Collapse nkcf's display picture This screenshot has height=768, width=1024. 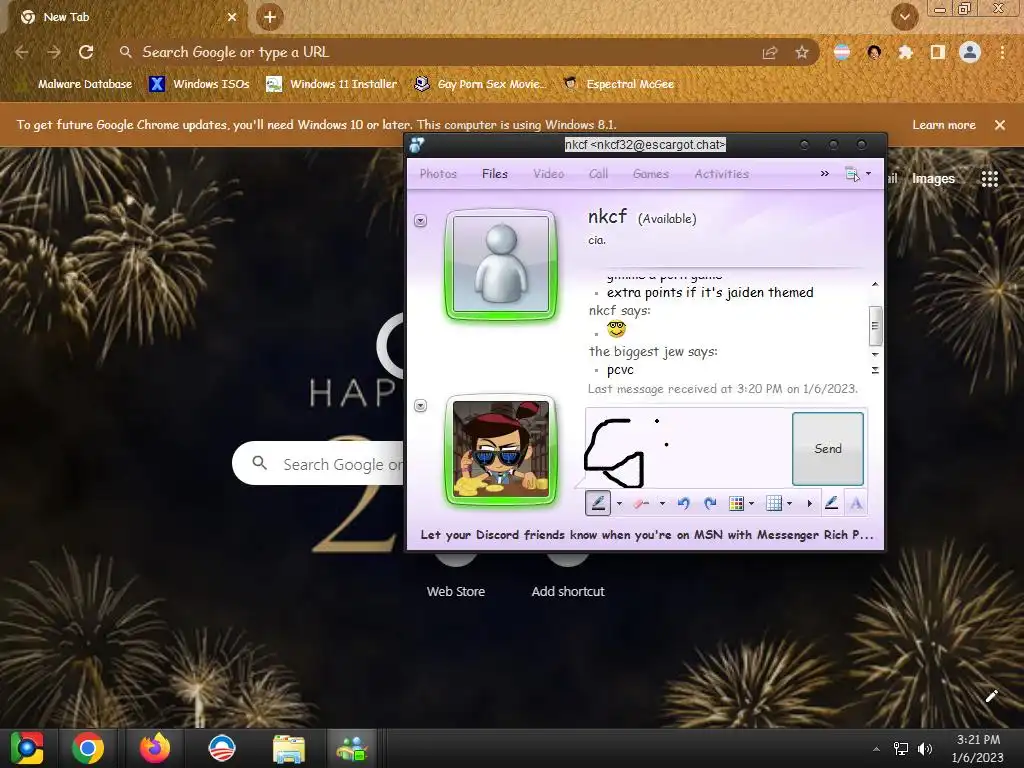tap(421, 221)
